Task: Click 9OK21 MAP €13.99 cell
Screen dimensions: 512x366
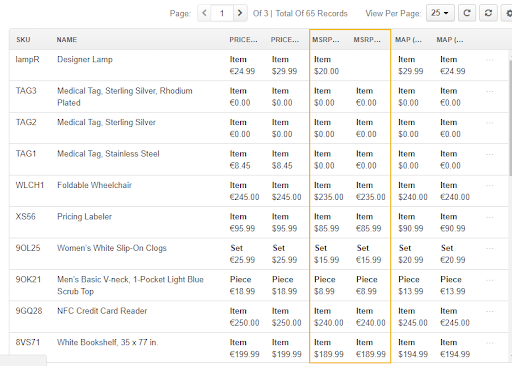Action: [453, 291]
